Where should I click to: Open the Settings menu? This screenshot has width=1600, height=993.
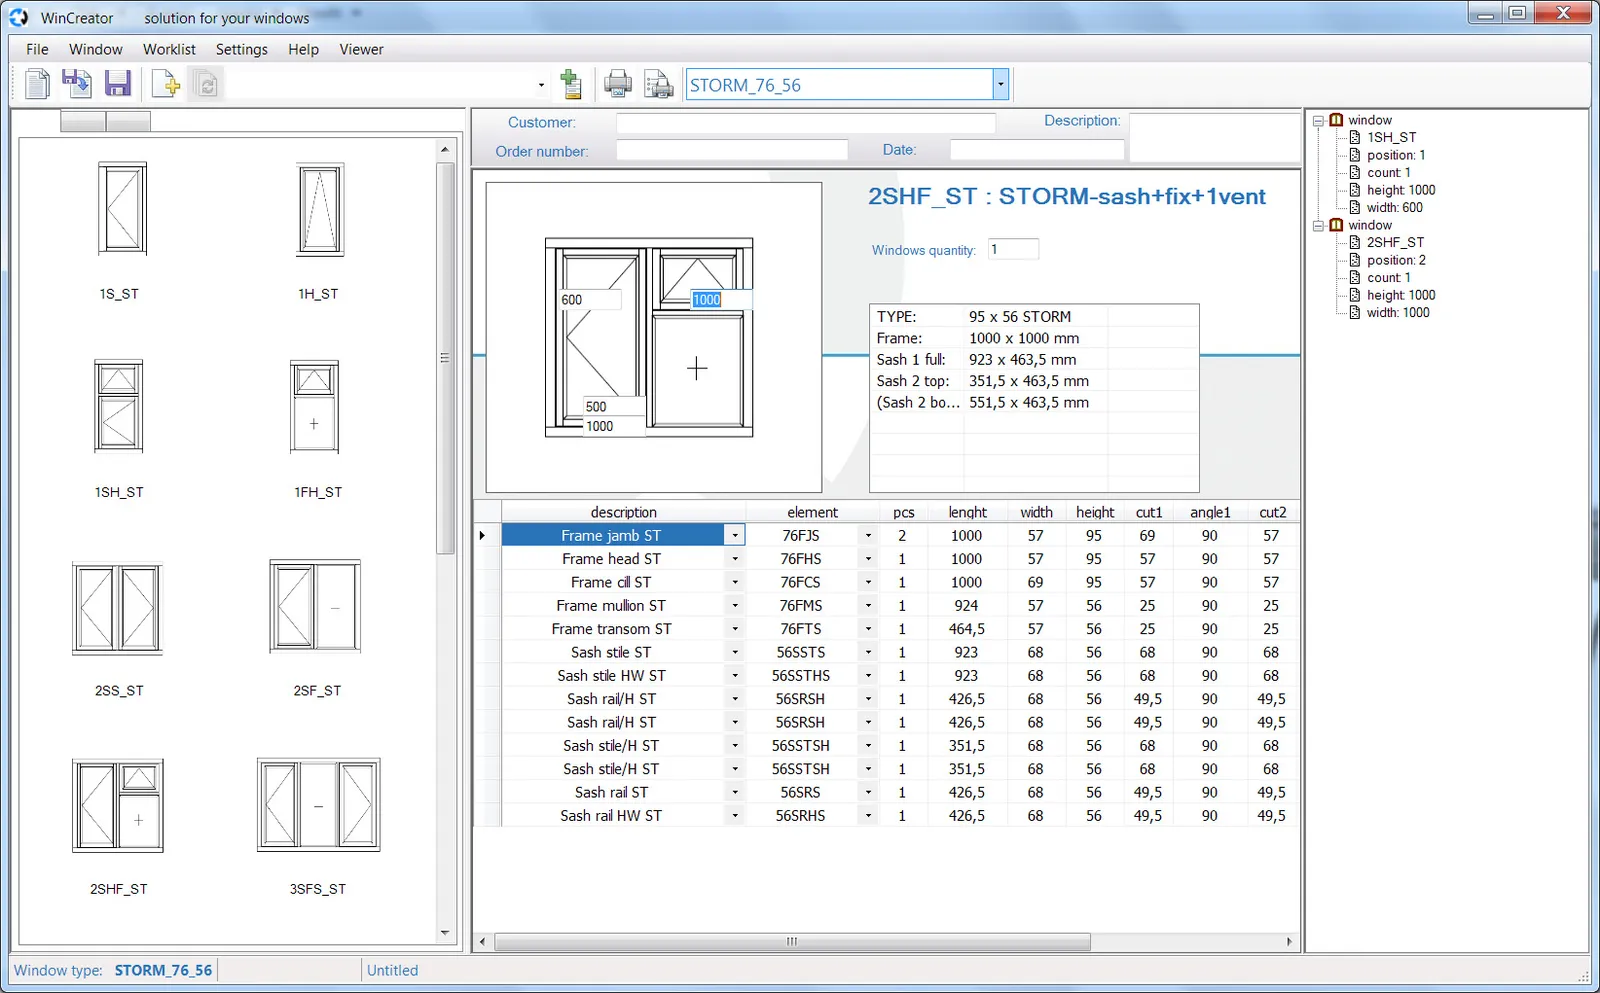pos(241,49)
